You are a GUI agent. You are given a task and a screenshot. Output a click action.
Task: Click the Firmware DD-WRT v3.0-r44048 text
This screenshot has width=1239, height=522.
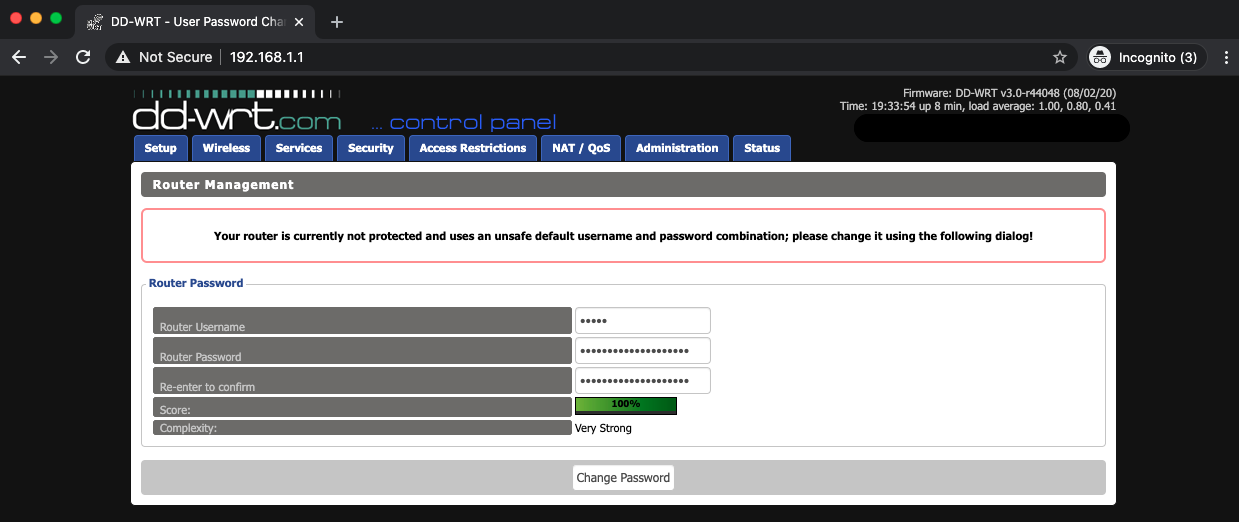tap(1010, 93)
